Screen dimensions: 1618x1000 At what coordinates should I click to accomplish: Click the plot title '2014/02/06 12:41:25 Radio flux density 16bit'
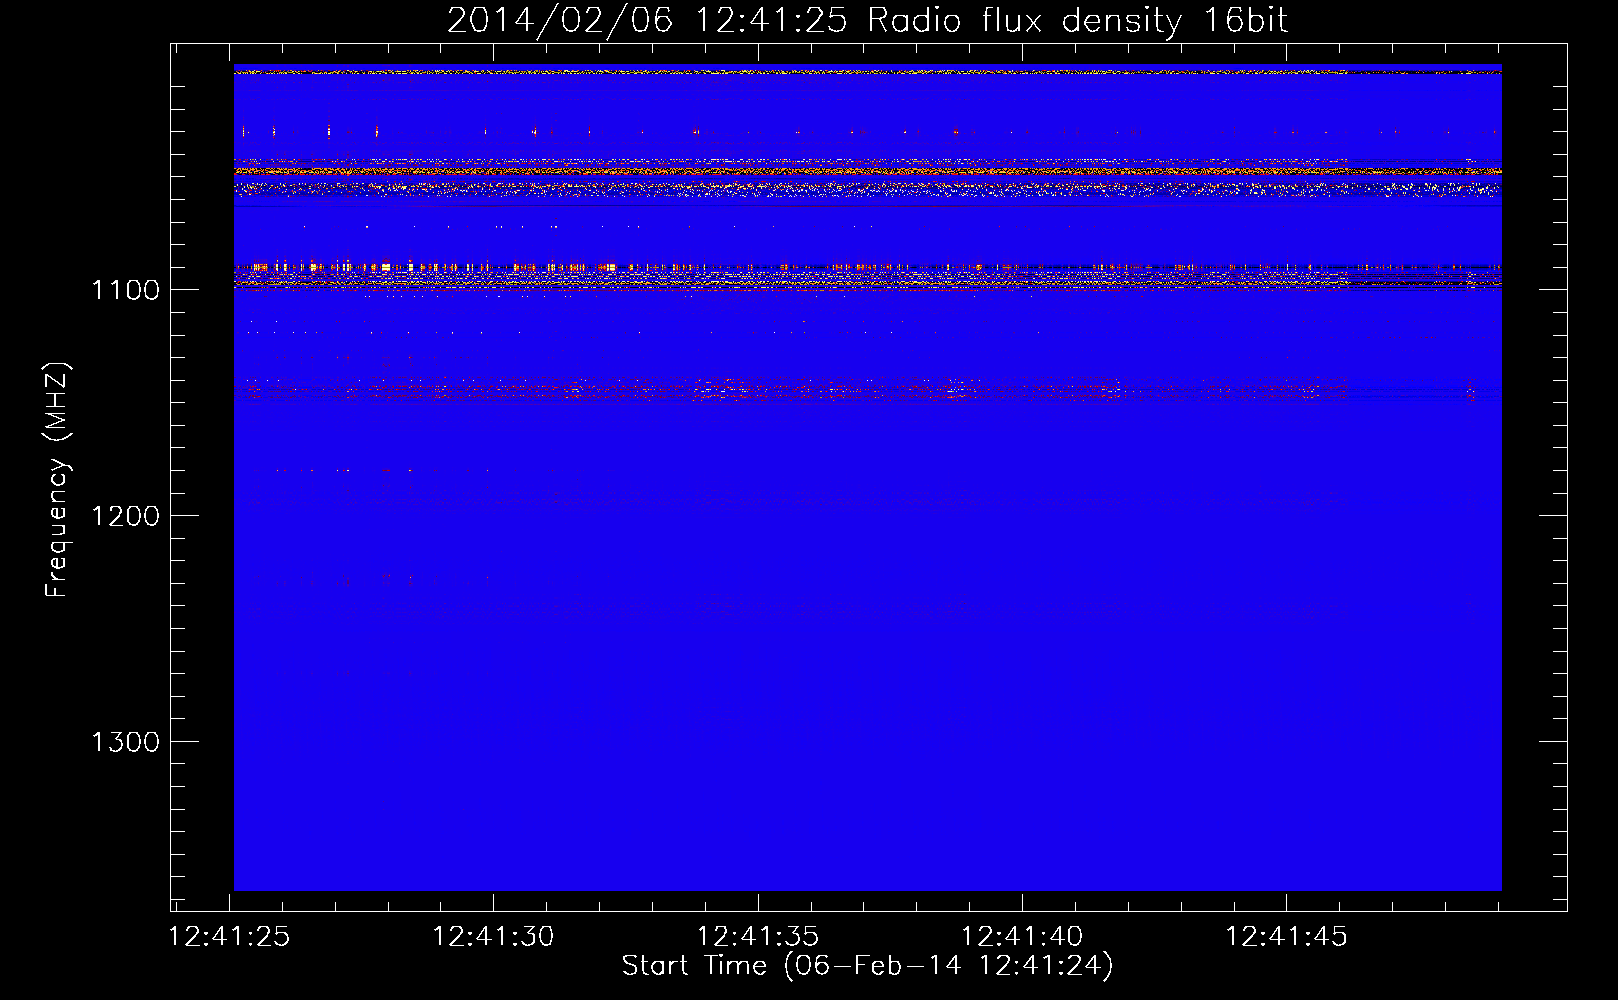(x=867, y=21)
